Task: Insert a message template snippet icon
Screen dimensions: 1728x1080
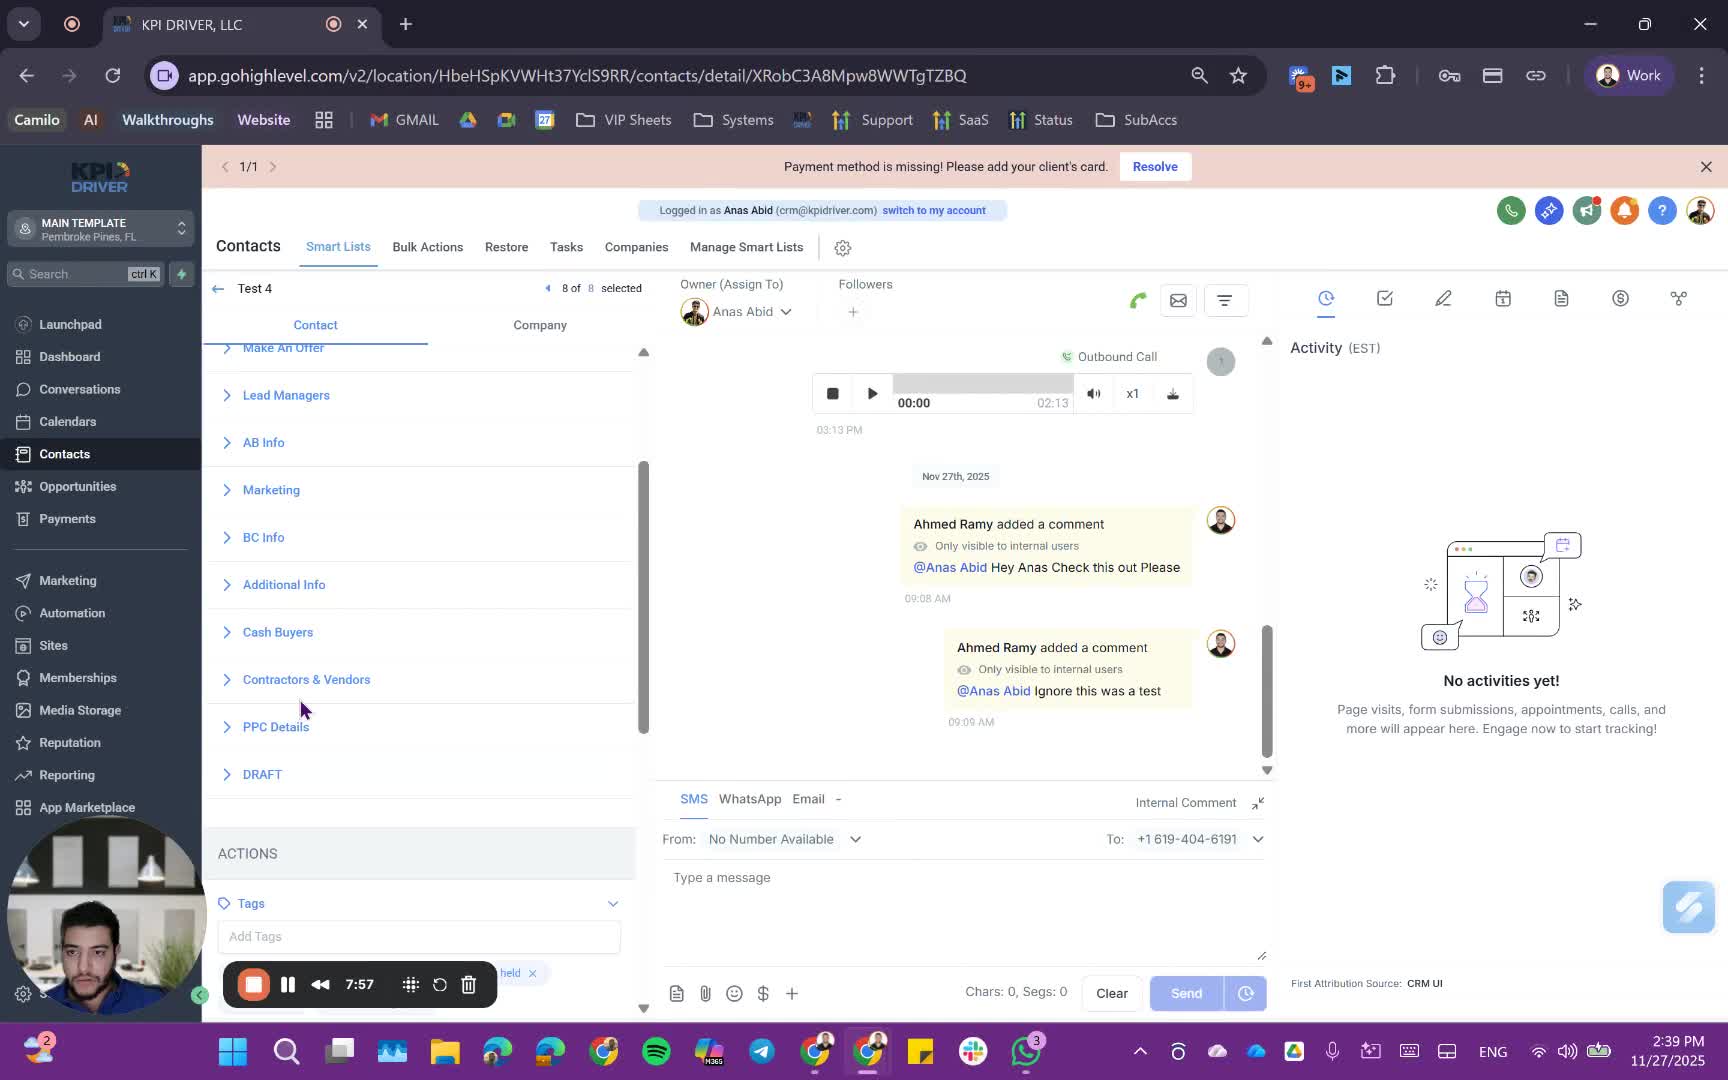Action: (x=677, y=994)
